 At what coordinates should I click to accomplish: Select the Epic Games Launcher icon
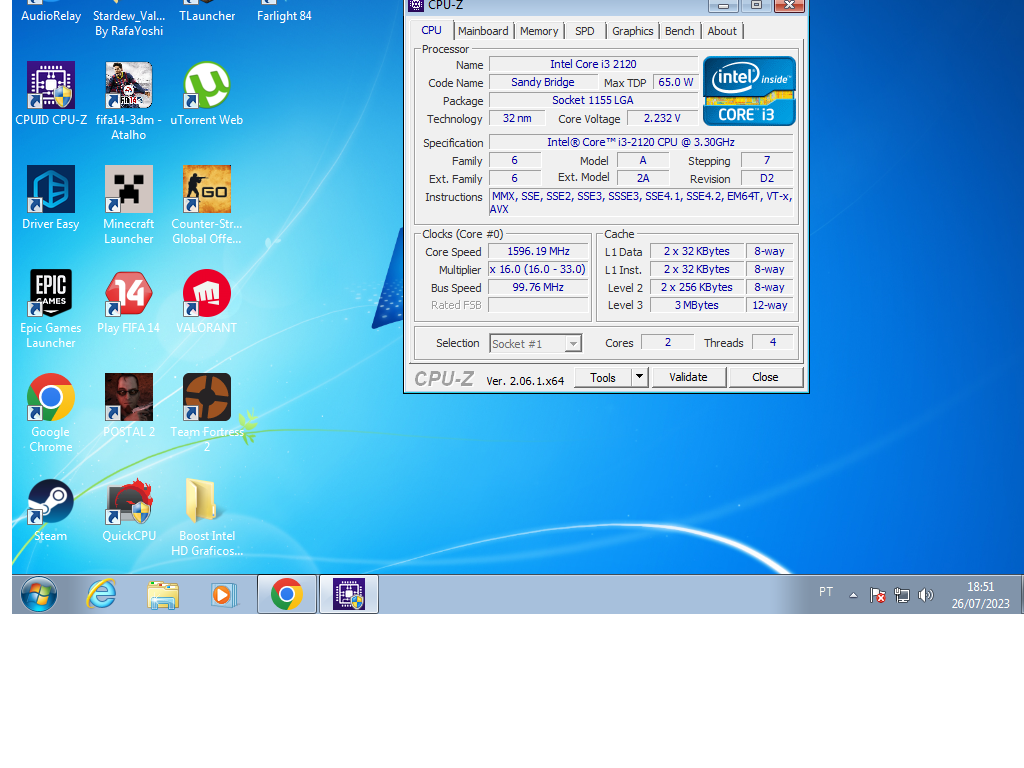click(51, 309)
